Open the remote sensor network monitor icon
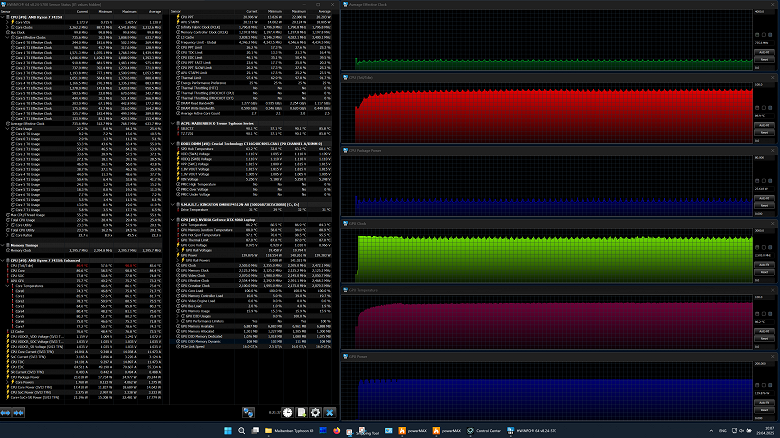Screen dimensions: 780x438 [248, 412]
